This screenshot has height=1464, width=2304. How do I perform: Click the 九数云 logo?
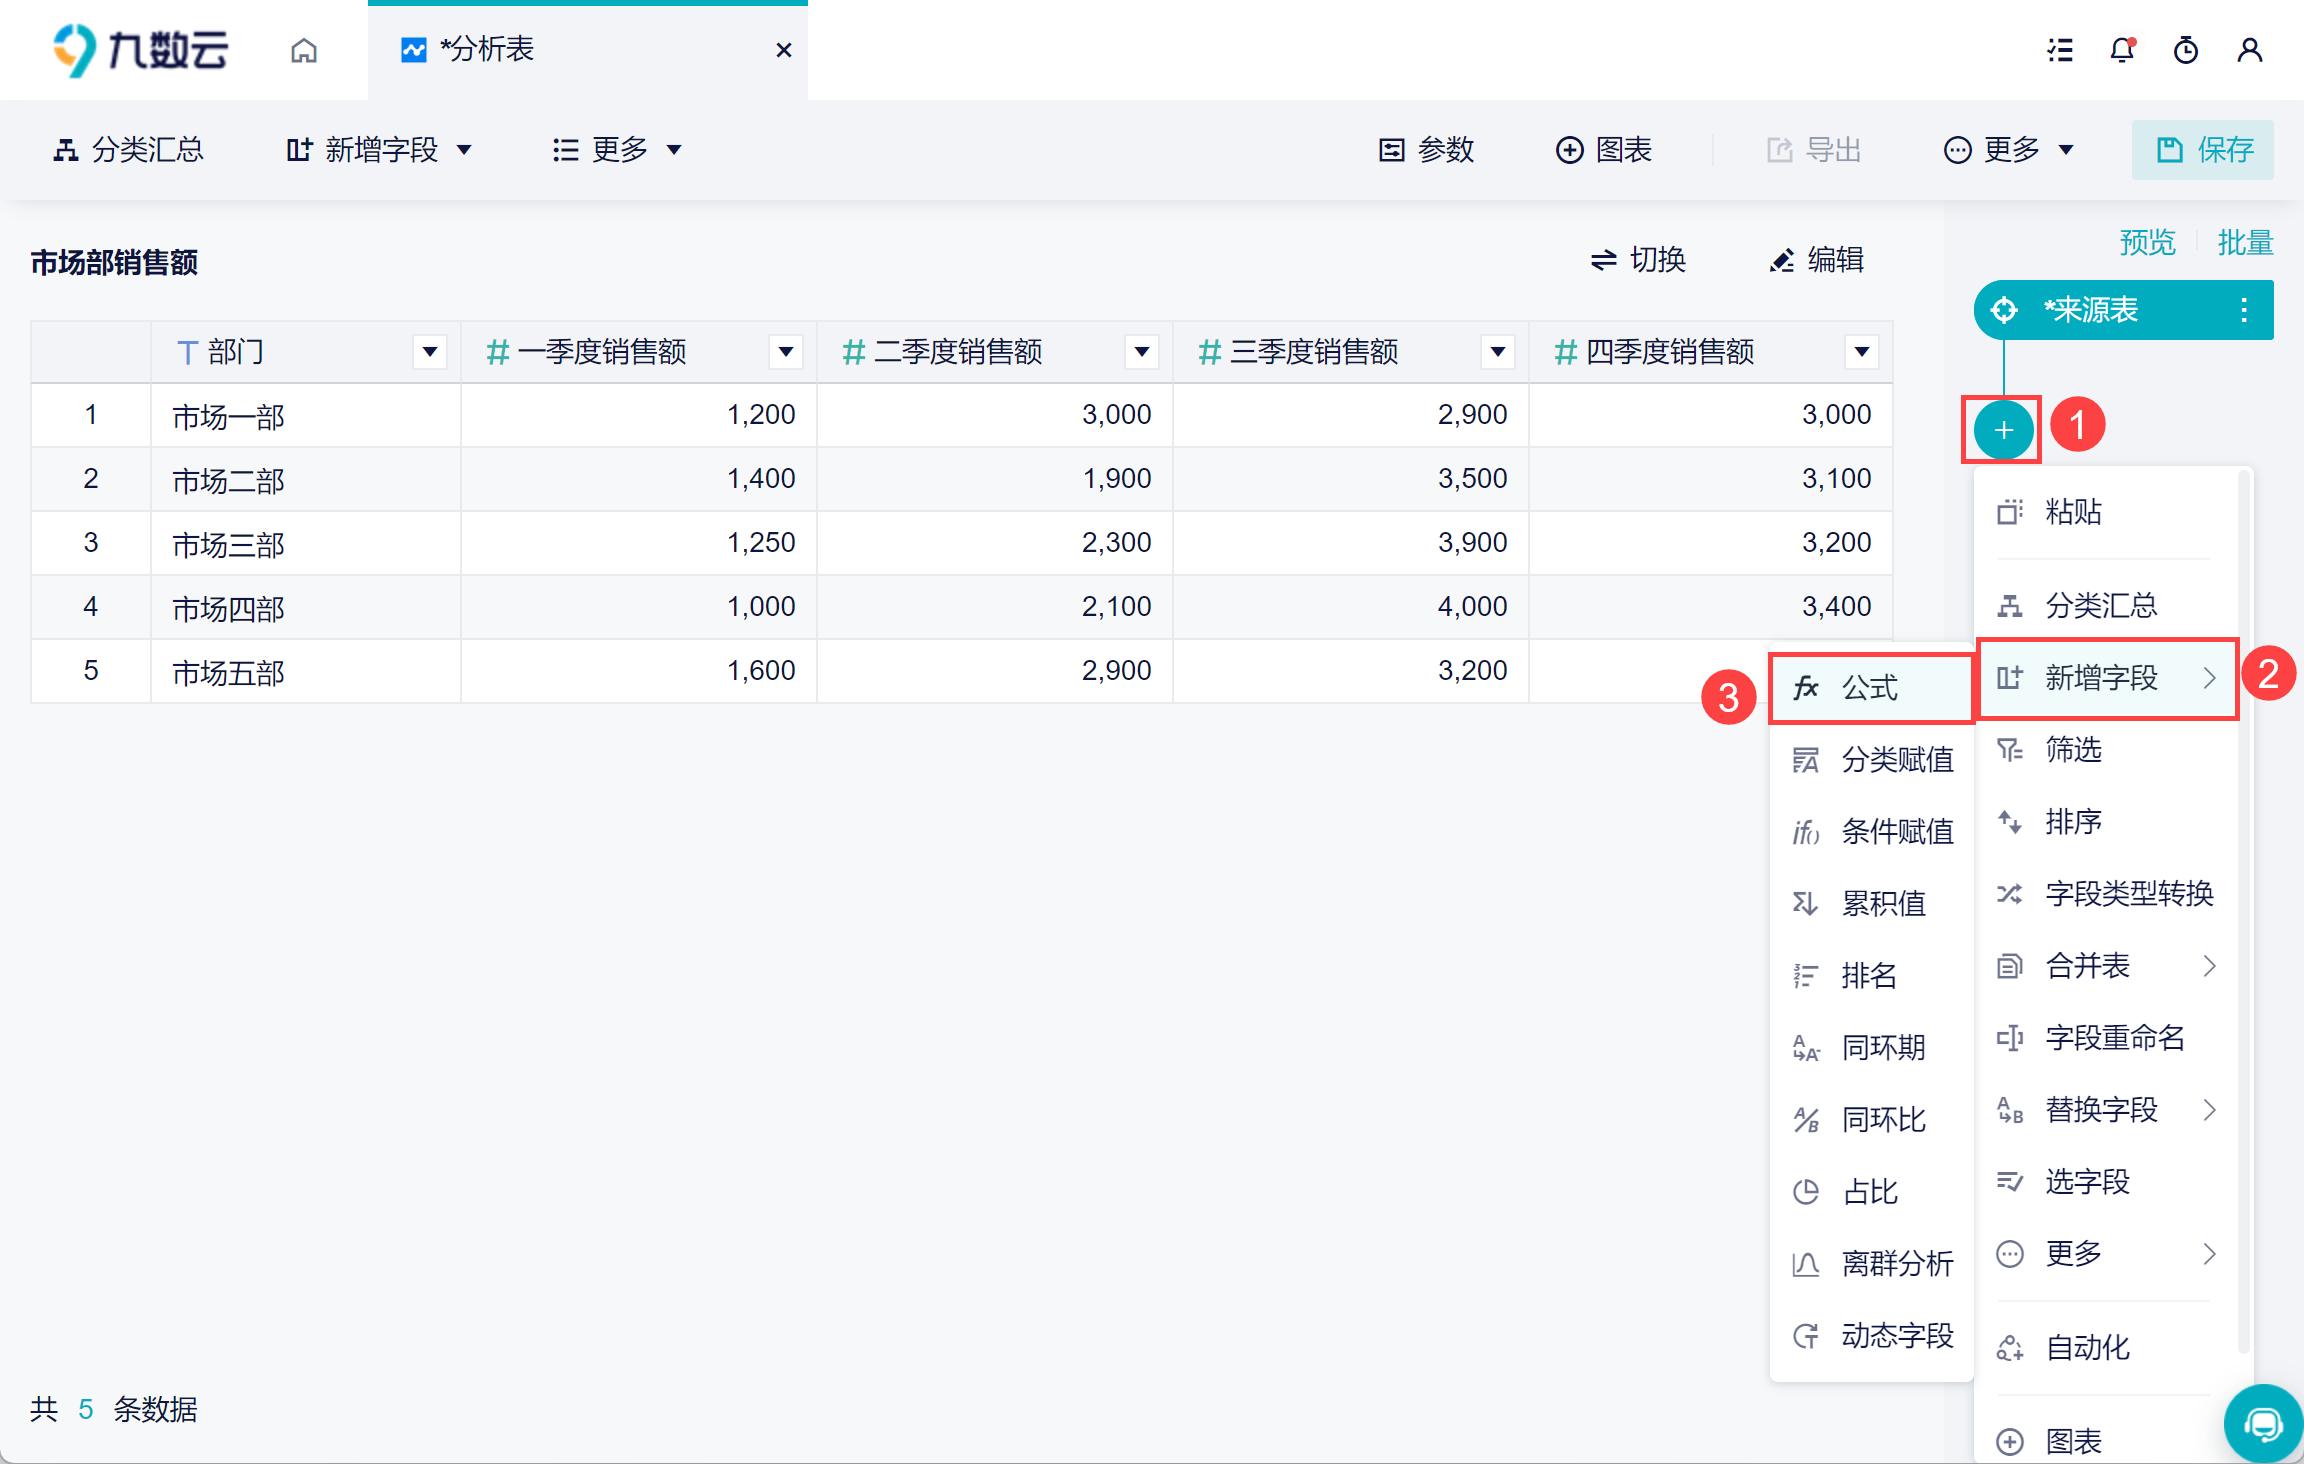(140, 50)
